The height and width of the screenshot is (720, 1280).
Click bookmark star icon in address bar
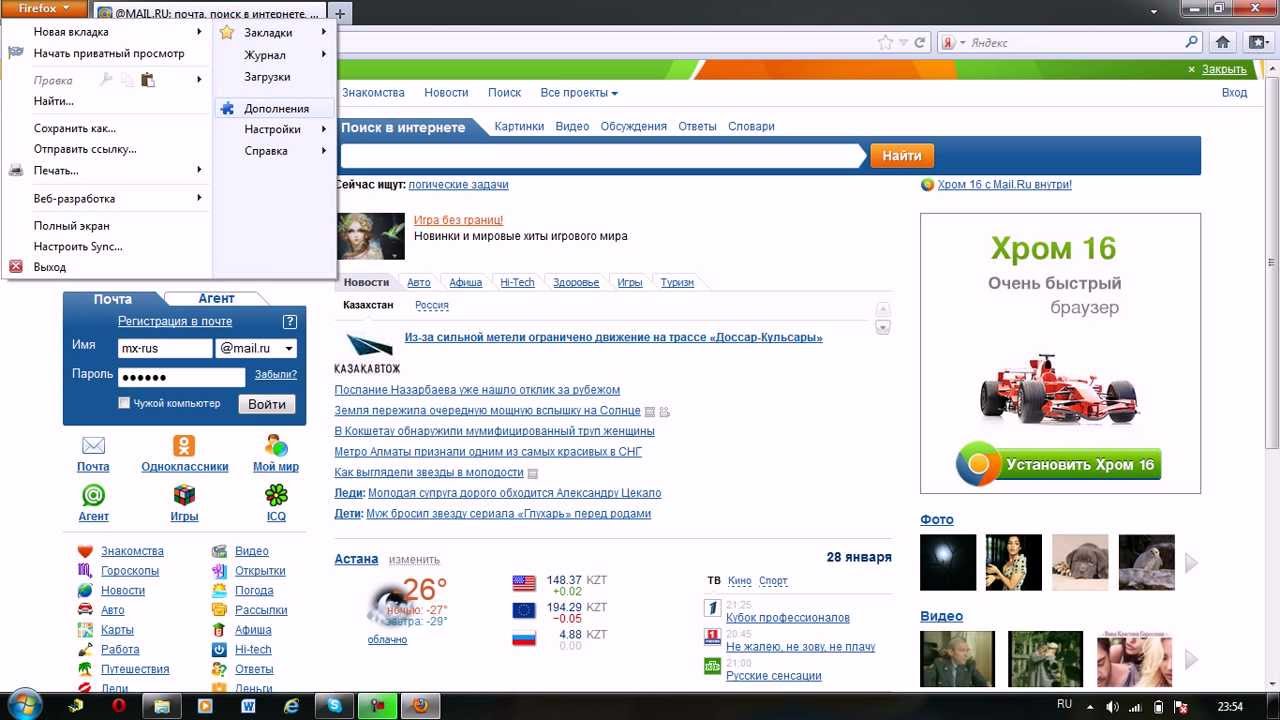click(885, 43)
